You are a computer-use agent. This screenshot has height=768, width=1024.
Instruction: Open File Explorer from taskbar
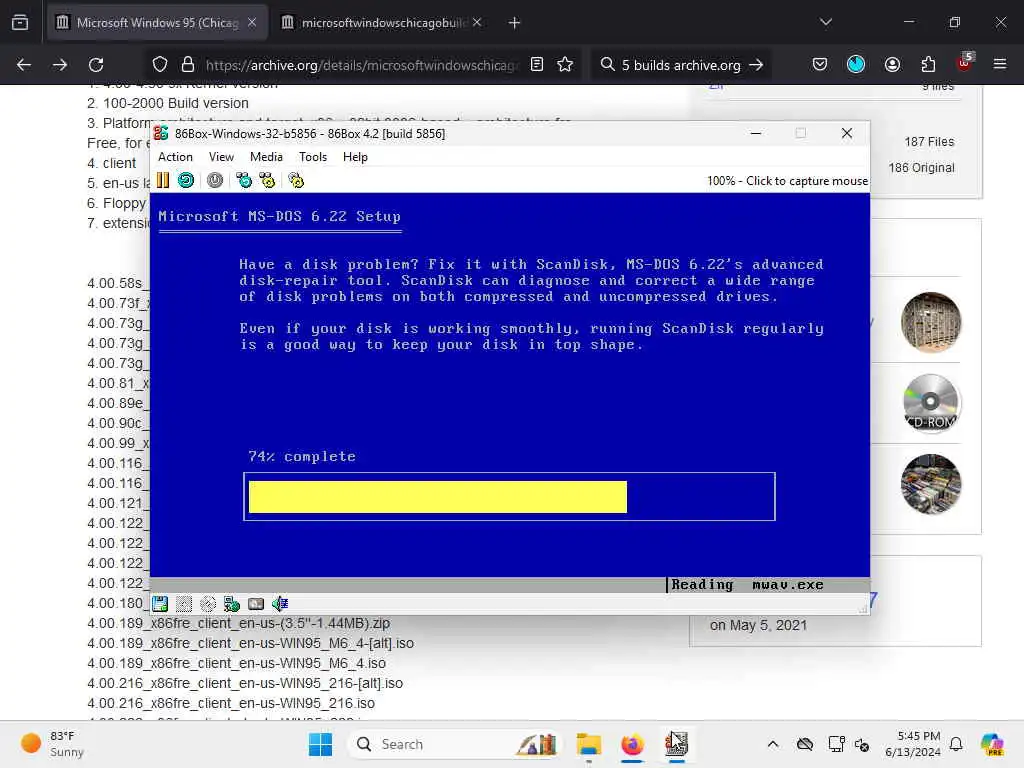(588, 744)
